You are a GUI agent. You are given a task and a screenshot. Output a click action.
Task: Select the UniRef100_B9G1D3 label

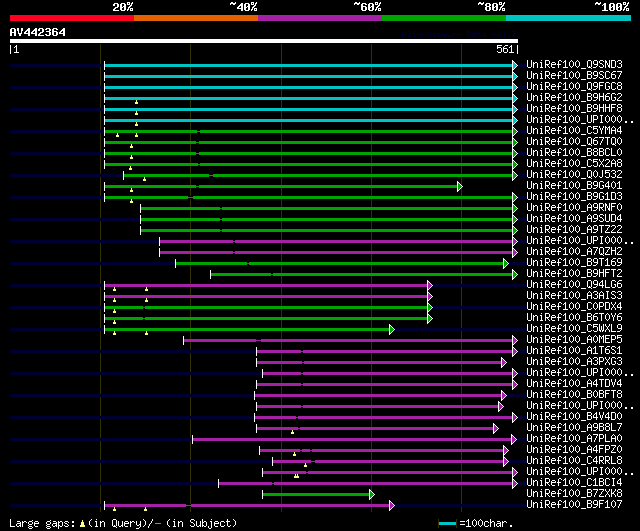pos(574,197)
